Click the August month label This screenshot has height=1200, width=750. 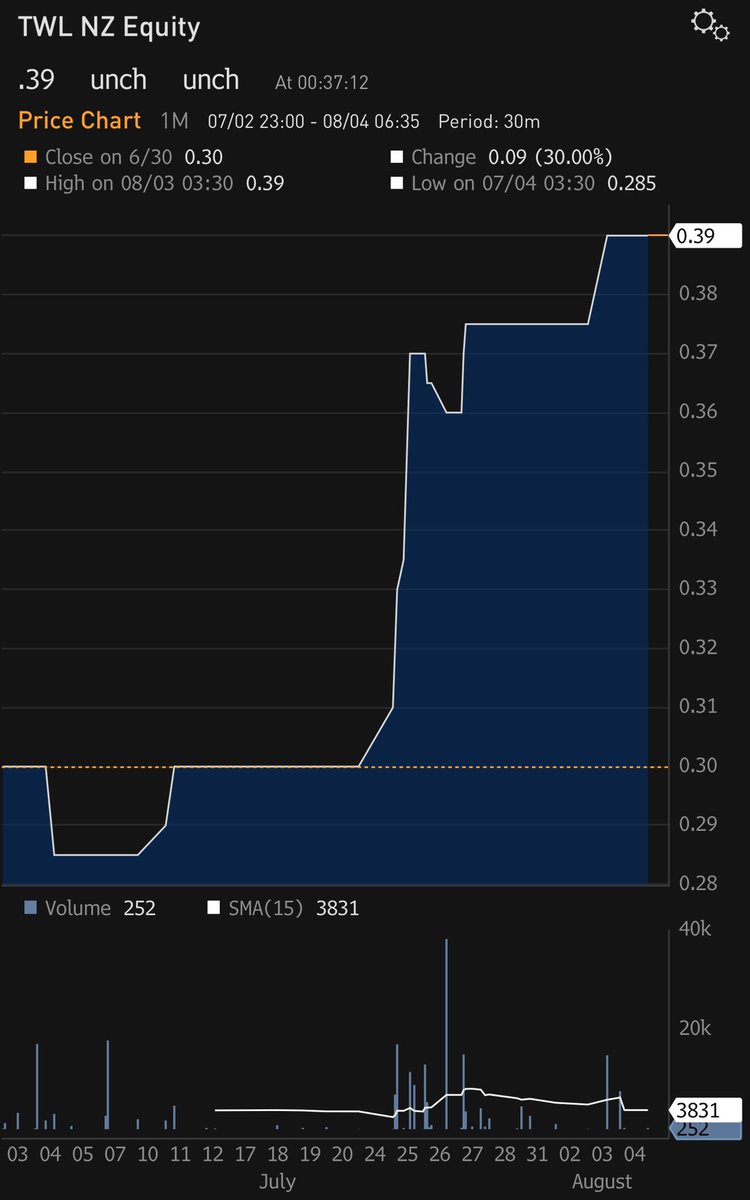602,1182
